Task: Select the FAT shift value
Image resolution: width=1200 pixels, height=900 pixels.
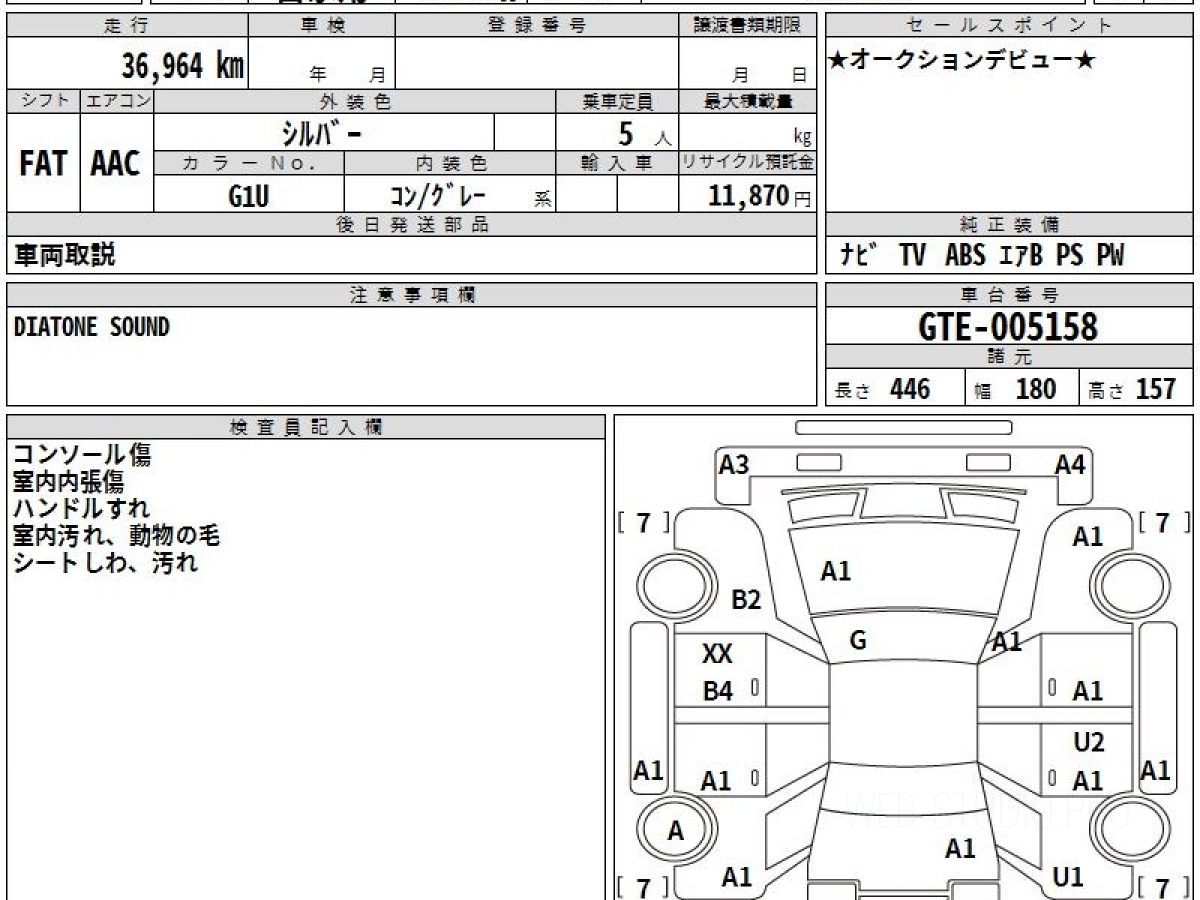Action: 43,164
